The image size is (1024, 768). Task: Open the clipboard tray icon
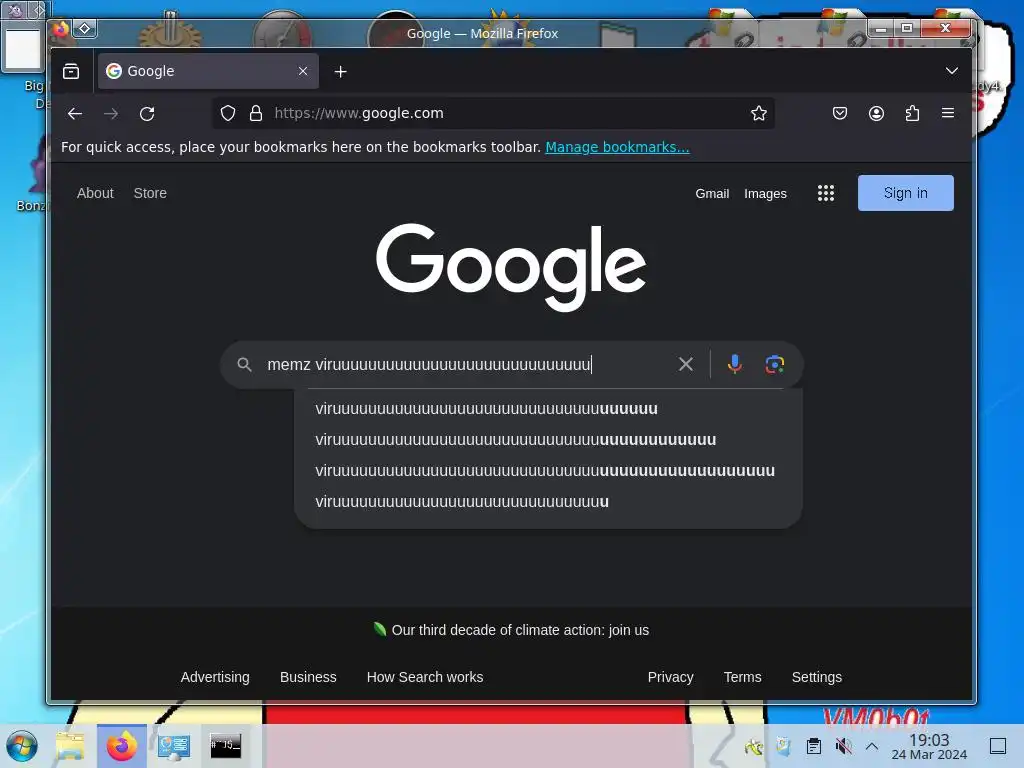pos(814,746)
